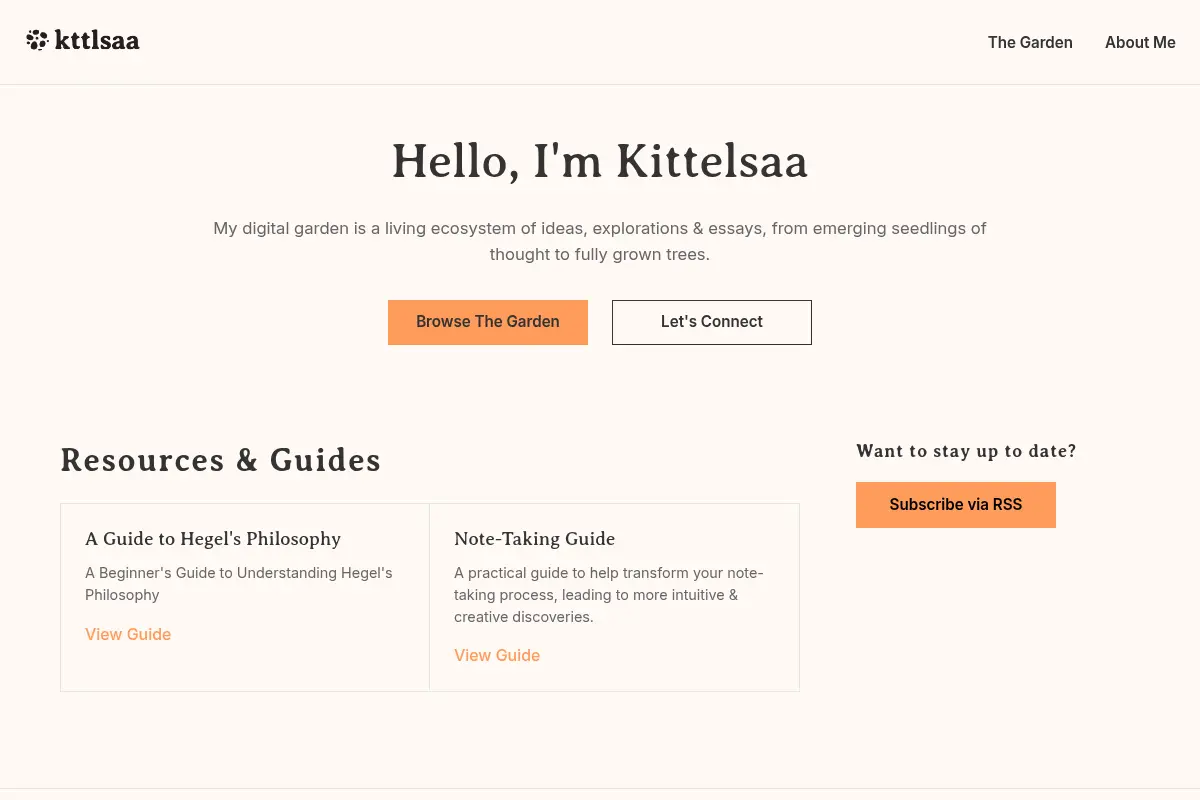Image resolution: width=1200 pixels, height=800 pixels.
Task: Click the 'My digital garden is a living ecosystem' paragraph
Action: tap(600, 241)
